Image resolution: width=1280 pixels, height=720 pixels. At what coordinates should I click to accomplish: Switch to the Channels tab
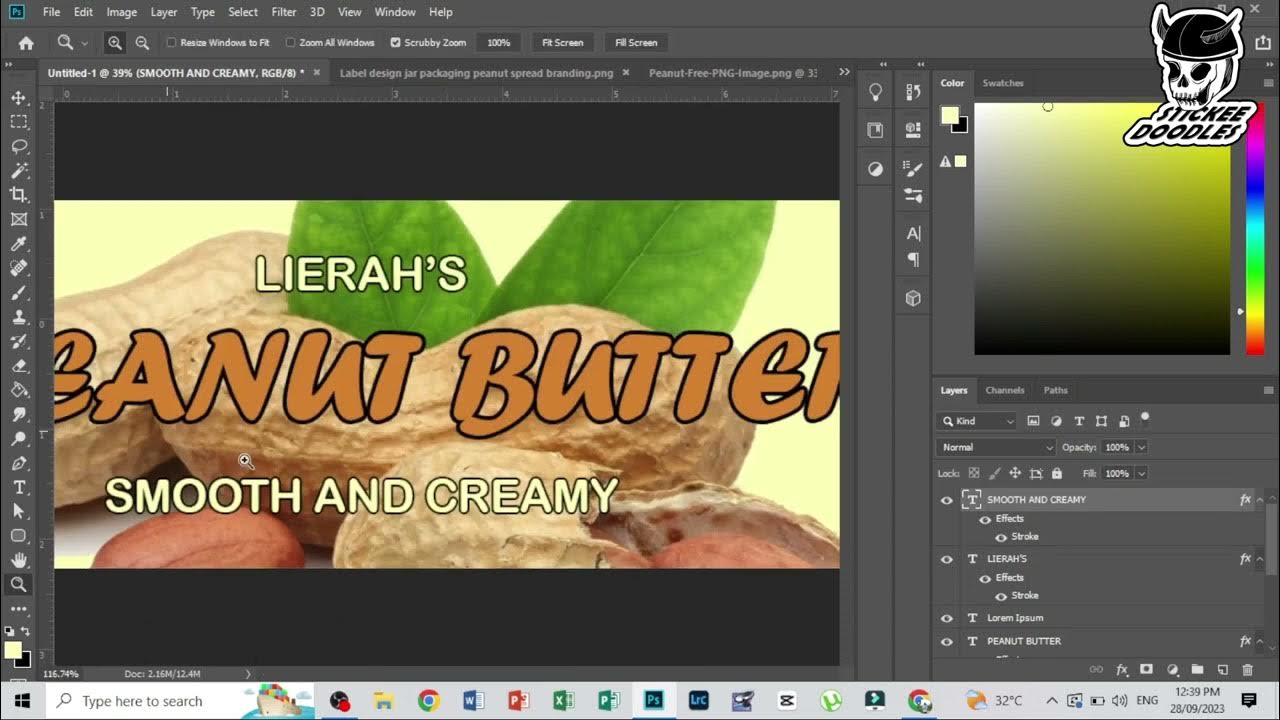pos(1005,390)
